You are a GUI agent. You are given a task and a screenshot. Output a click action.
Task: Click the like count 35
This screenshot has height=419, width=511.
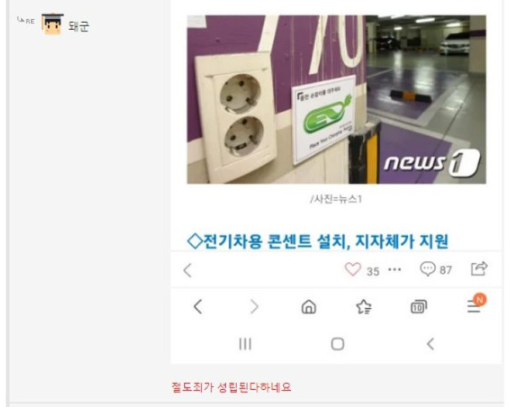coord(373,272)
